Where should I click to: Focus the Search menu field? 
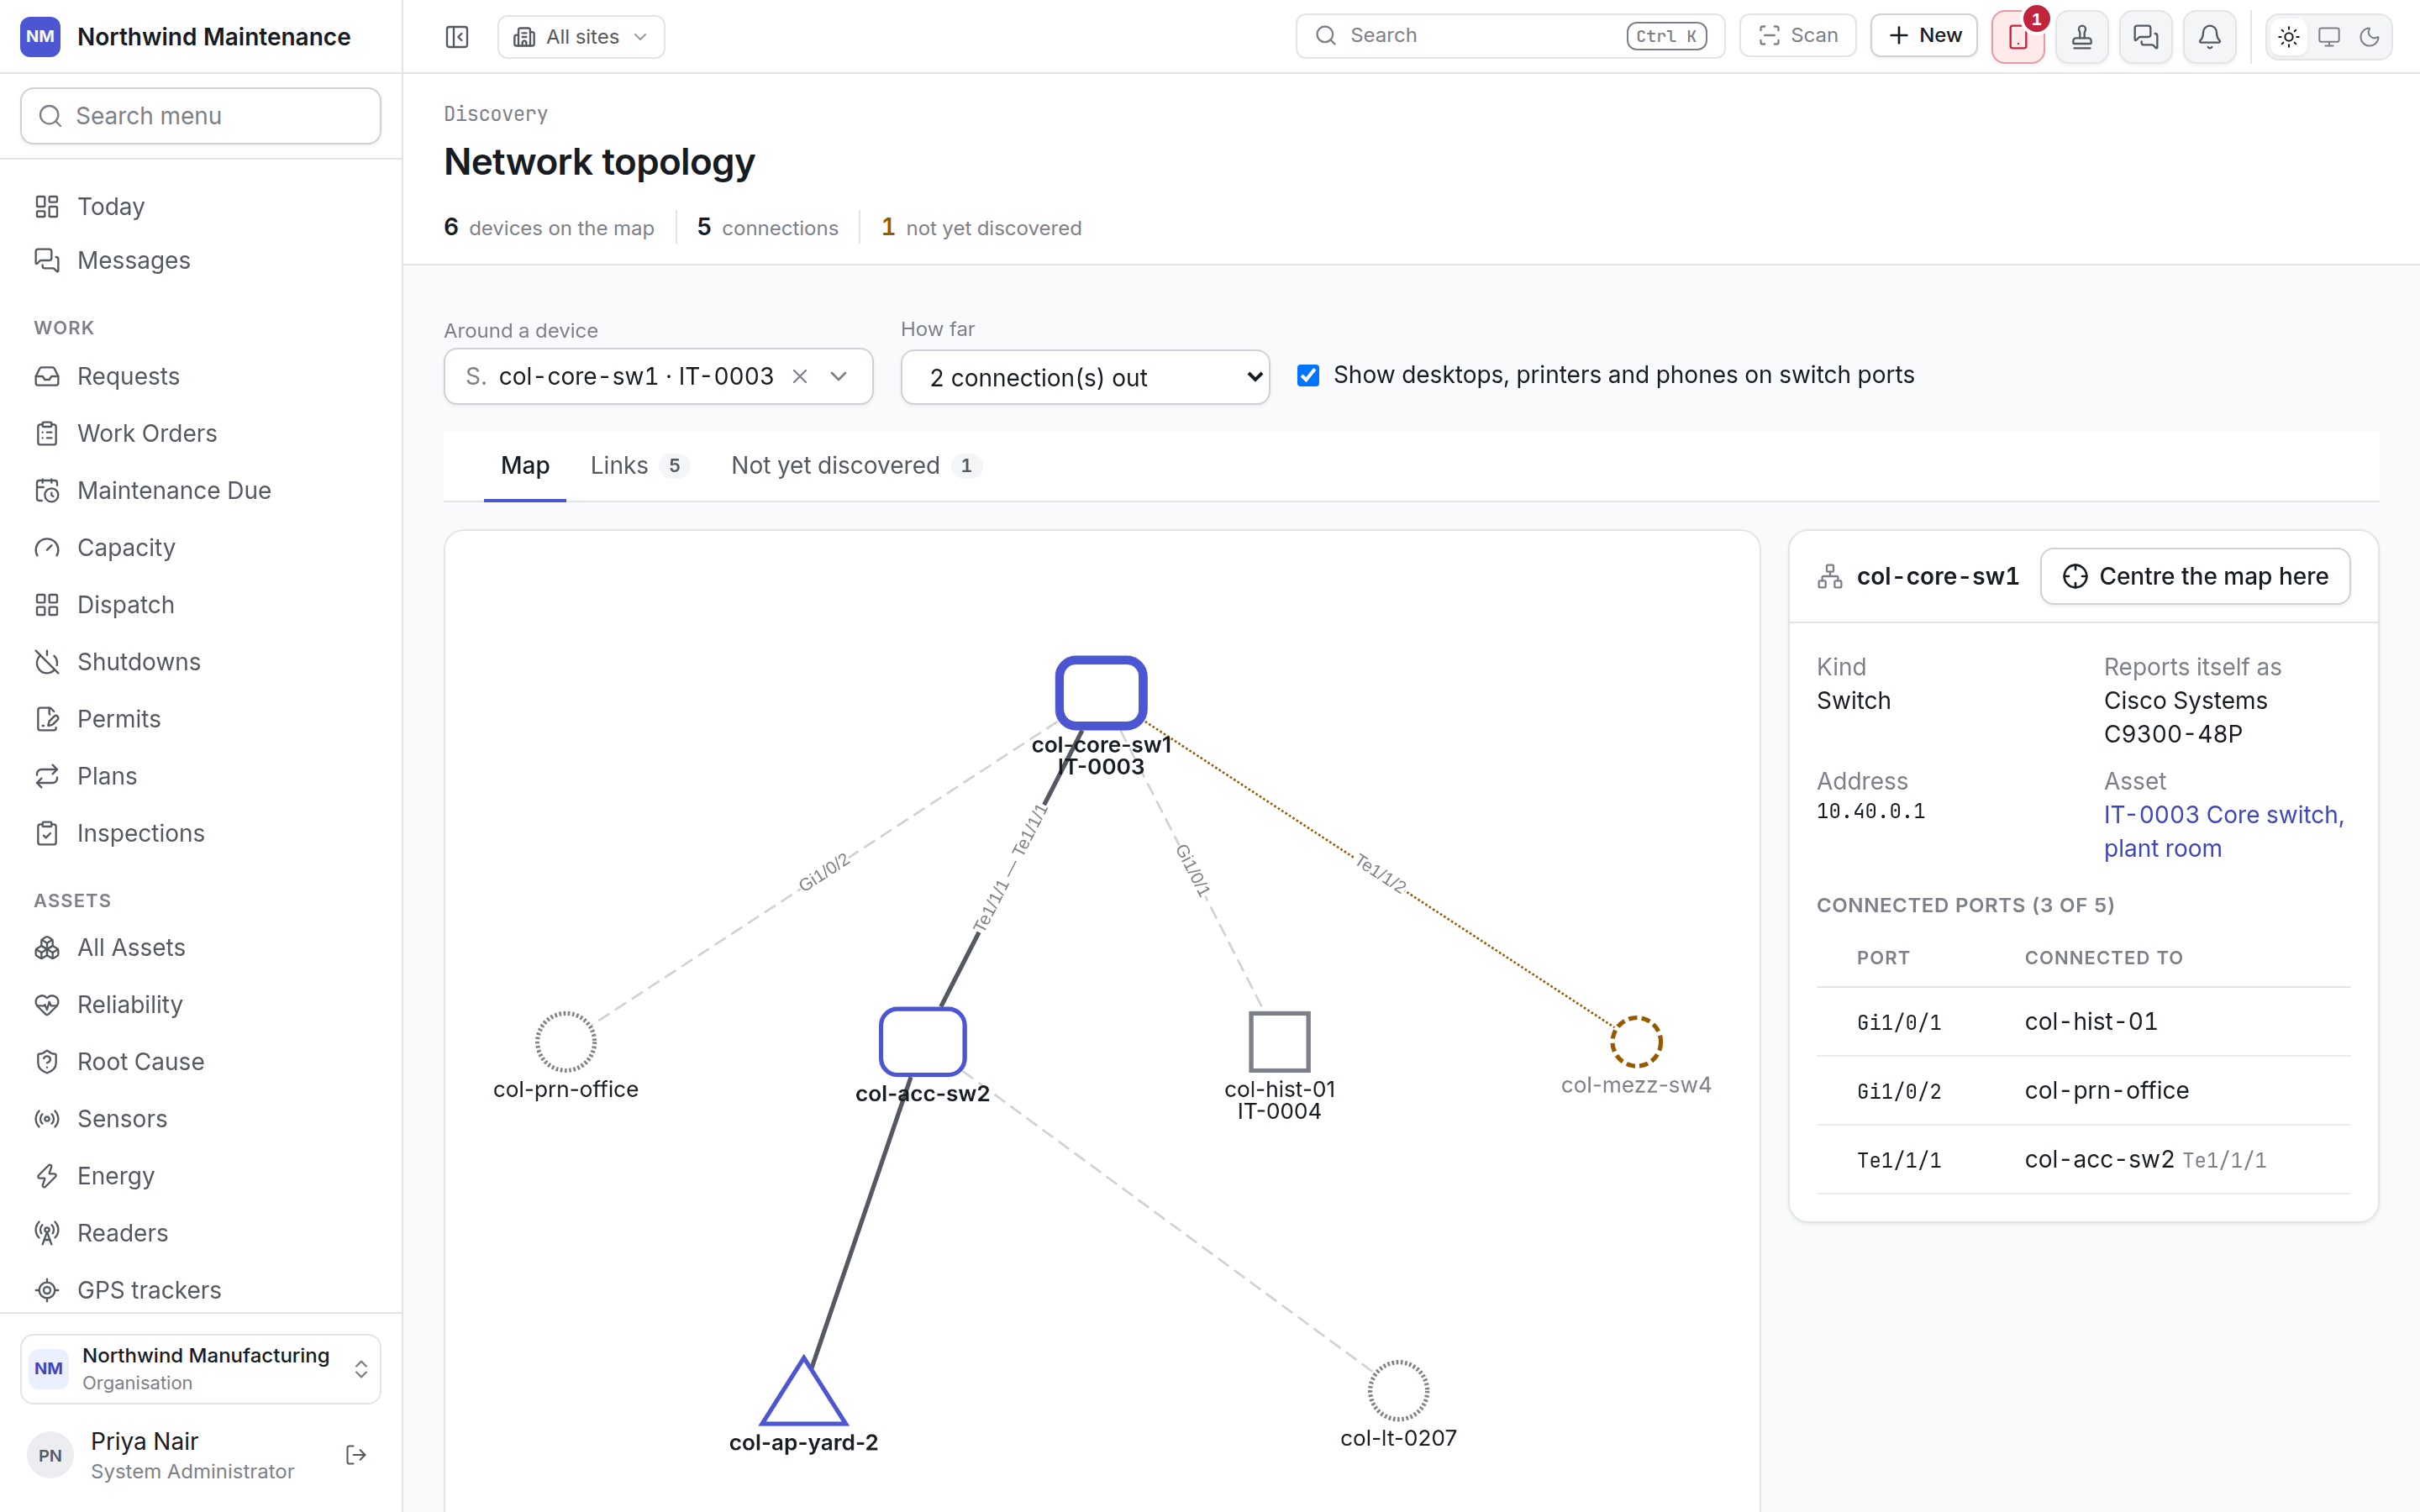pyautogui.click(x=200, y=116)
